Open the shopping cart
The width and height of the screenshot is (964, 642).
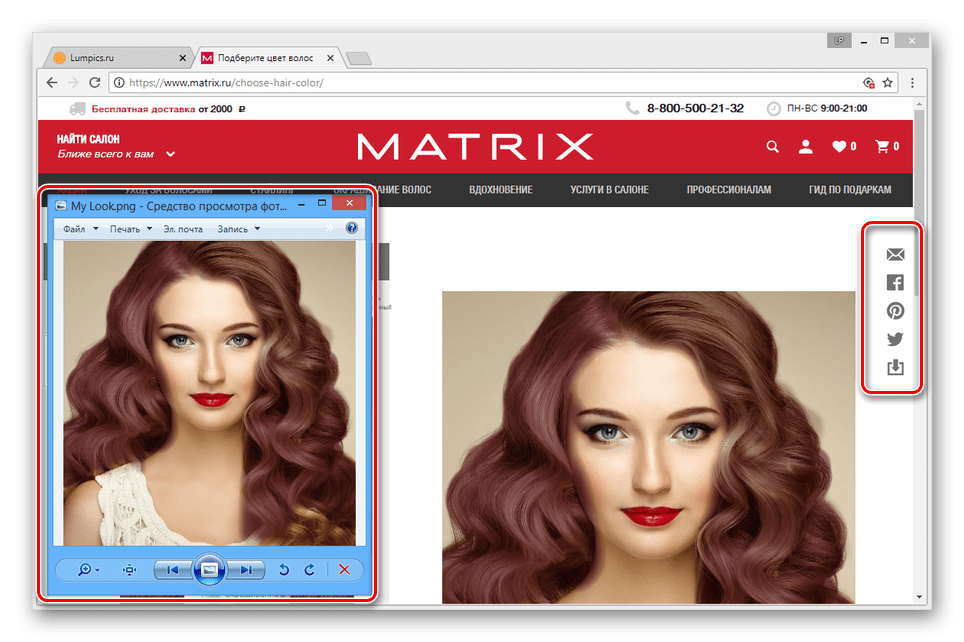(886, 147)
